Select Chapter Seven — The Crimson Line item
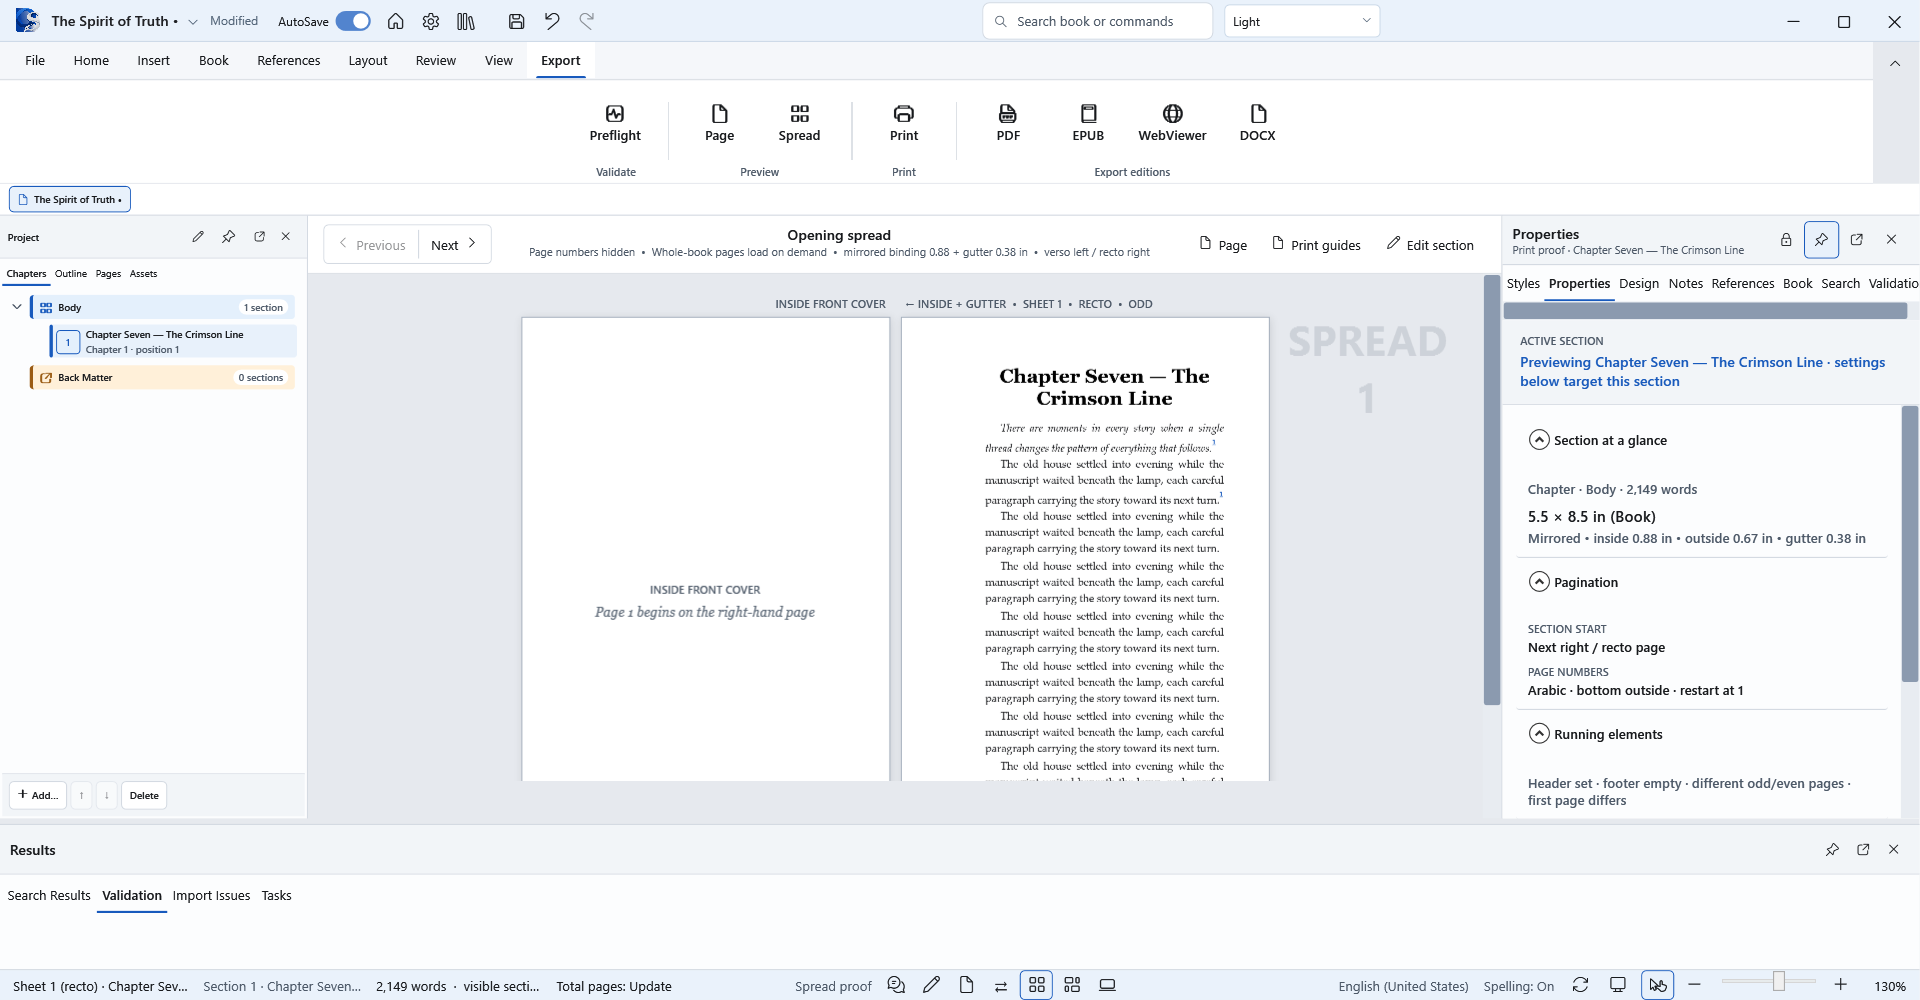1920x1000 pixels. click(174, 342)
